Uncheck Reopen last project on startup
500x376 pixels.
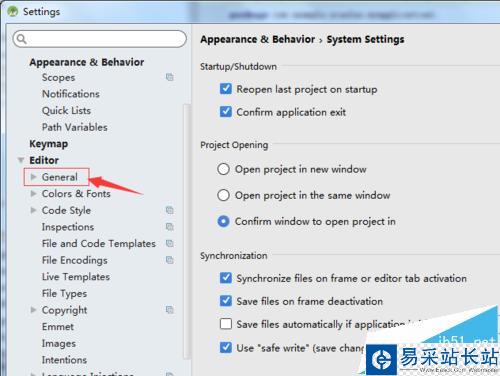(x=226, y=89)
